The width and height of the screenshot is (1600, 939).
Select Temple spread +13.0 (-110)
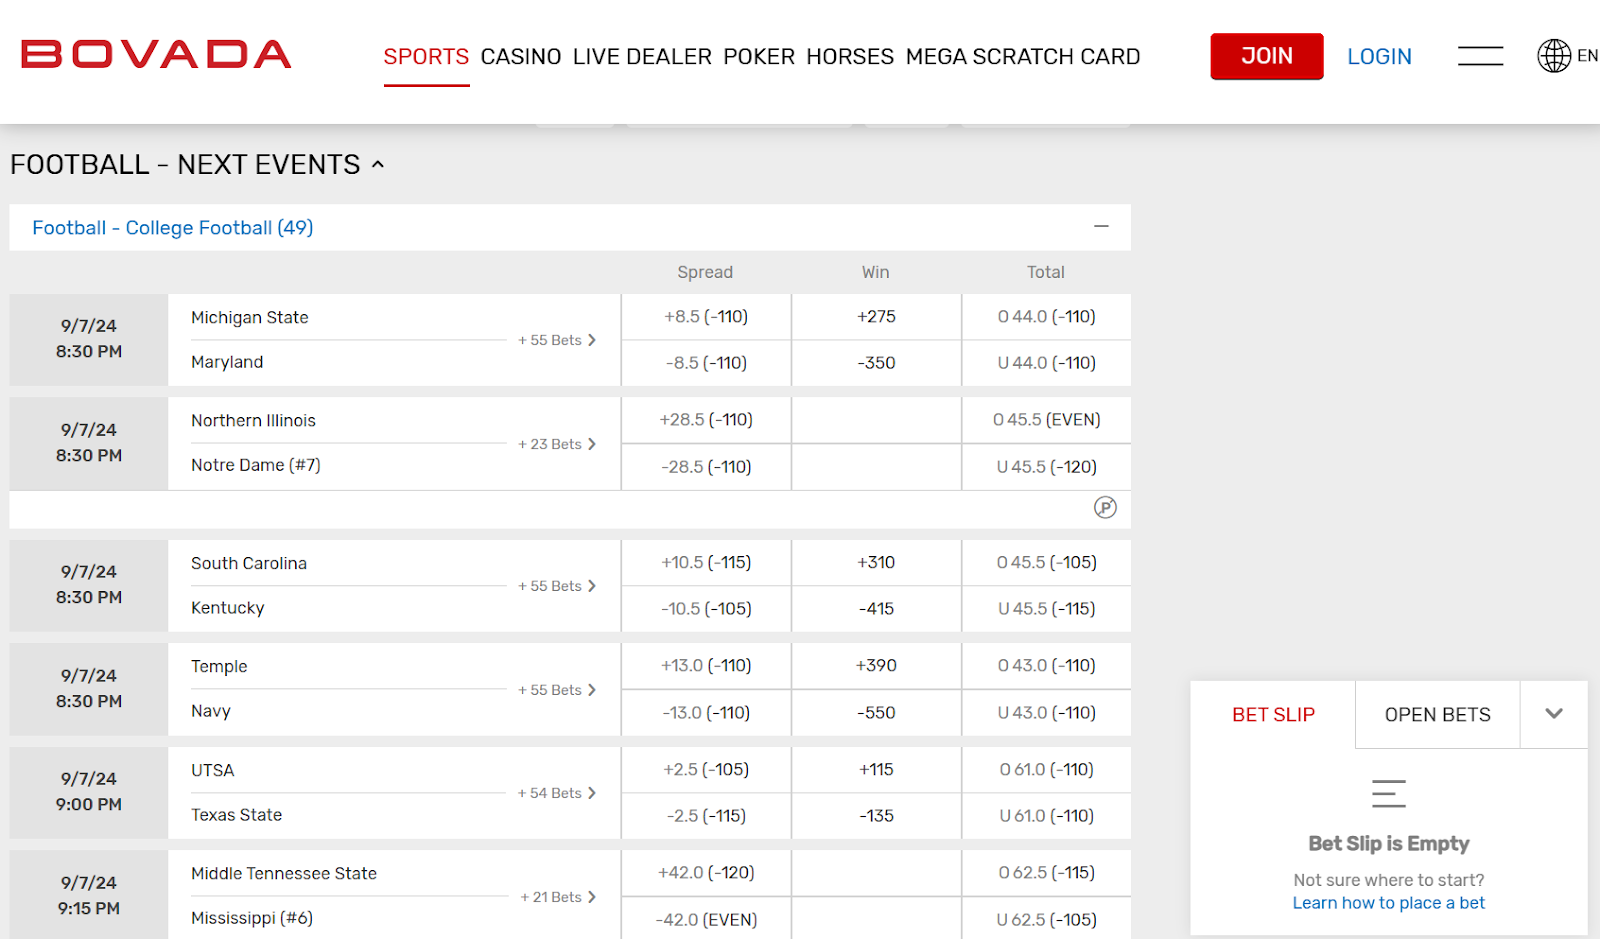pos(706,666)
